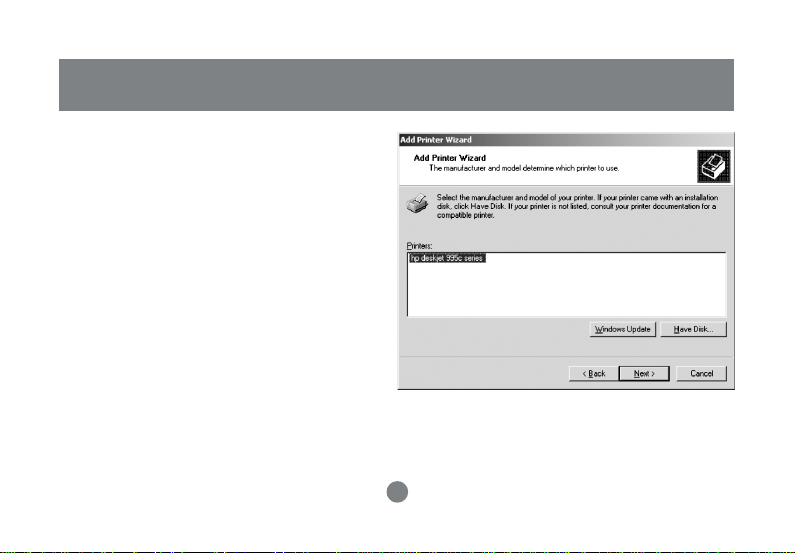This screenshot has height=553, width=795.
Task: Click the Add Printer Wizard title bar
Action: [x=566, y=140]
